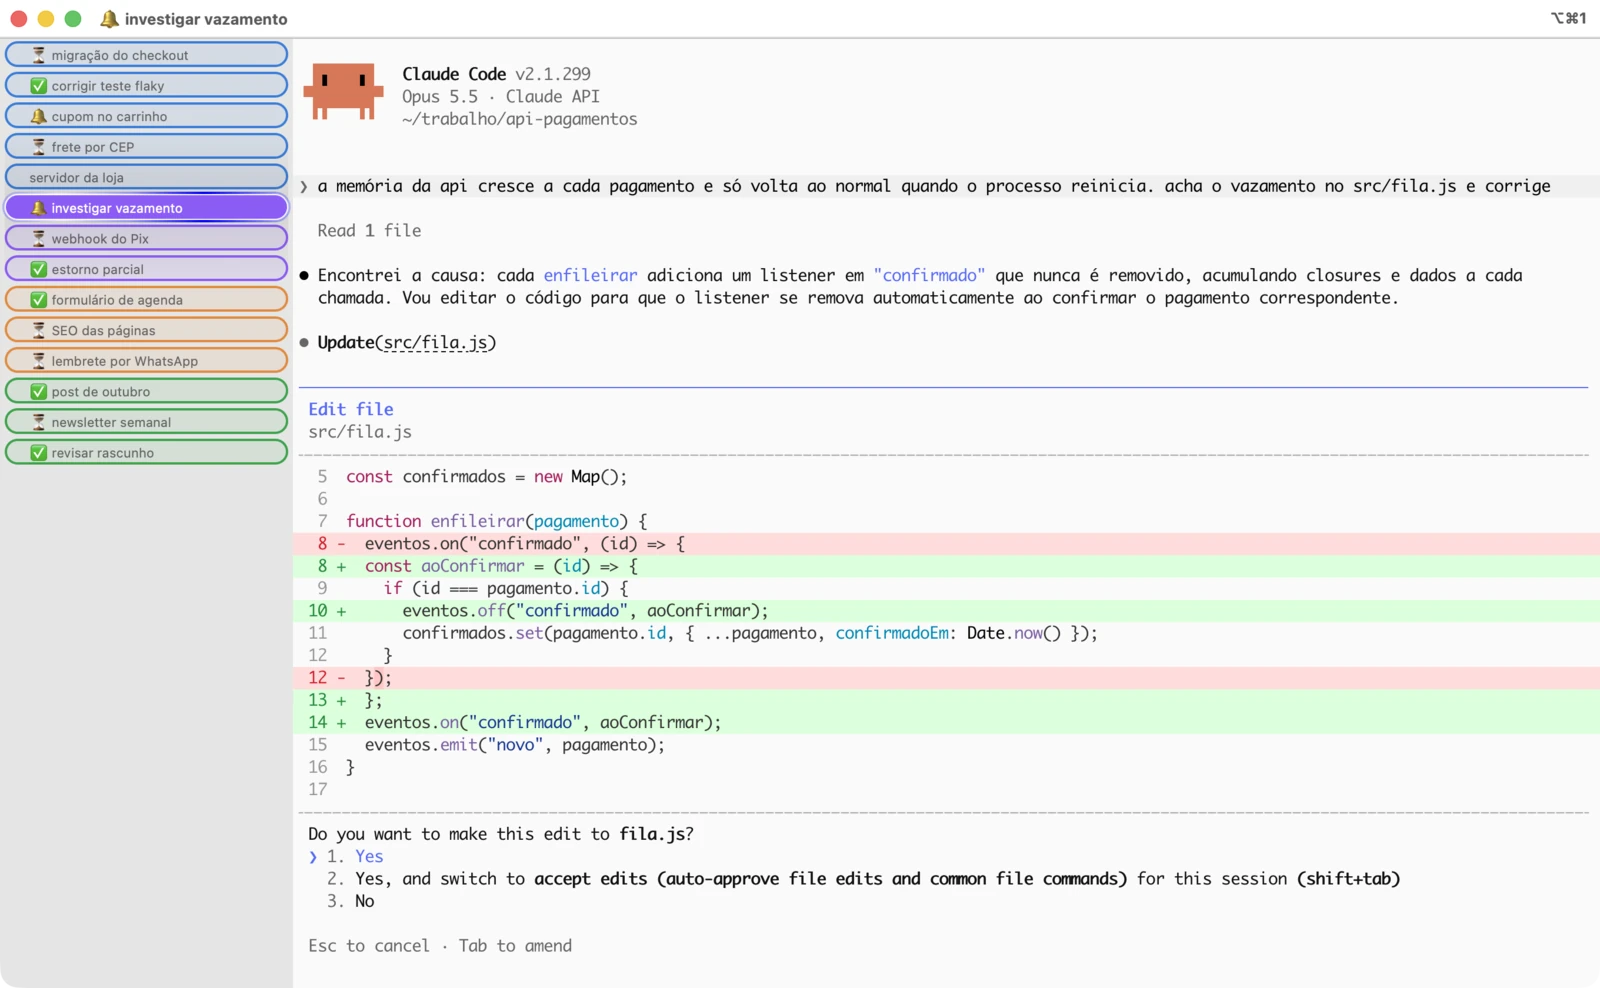Open SEO das páginas session
This screenshot has height=988, width=1600.
coord(146,330)
